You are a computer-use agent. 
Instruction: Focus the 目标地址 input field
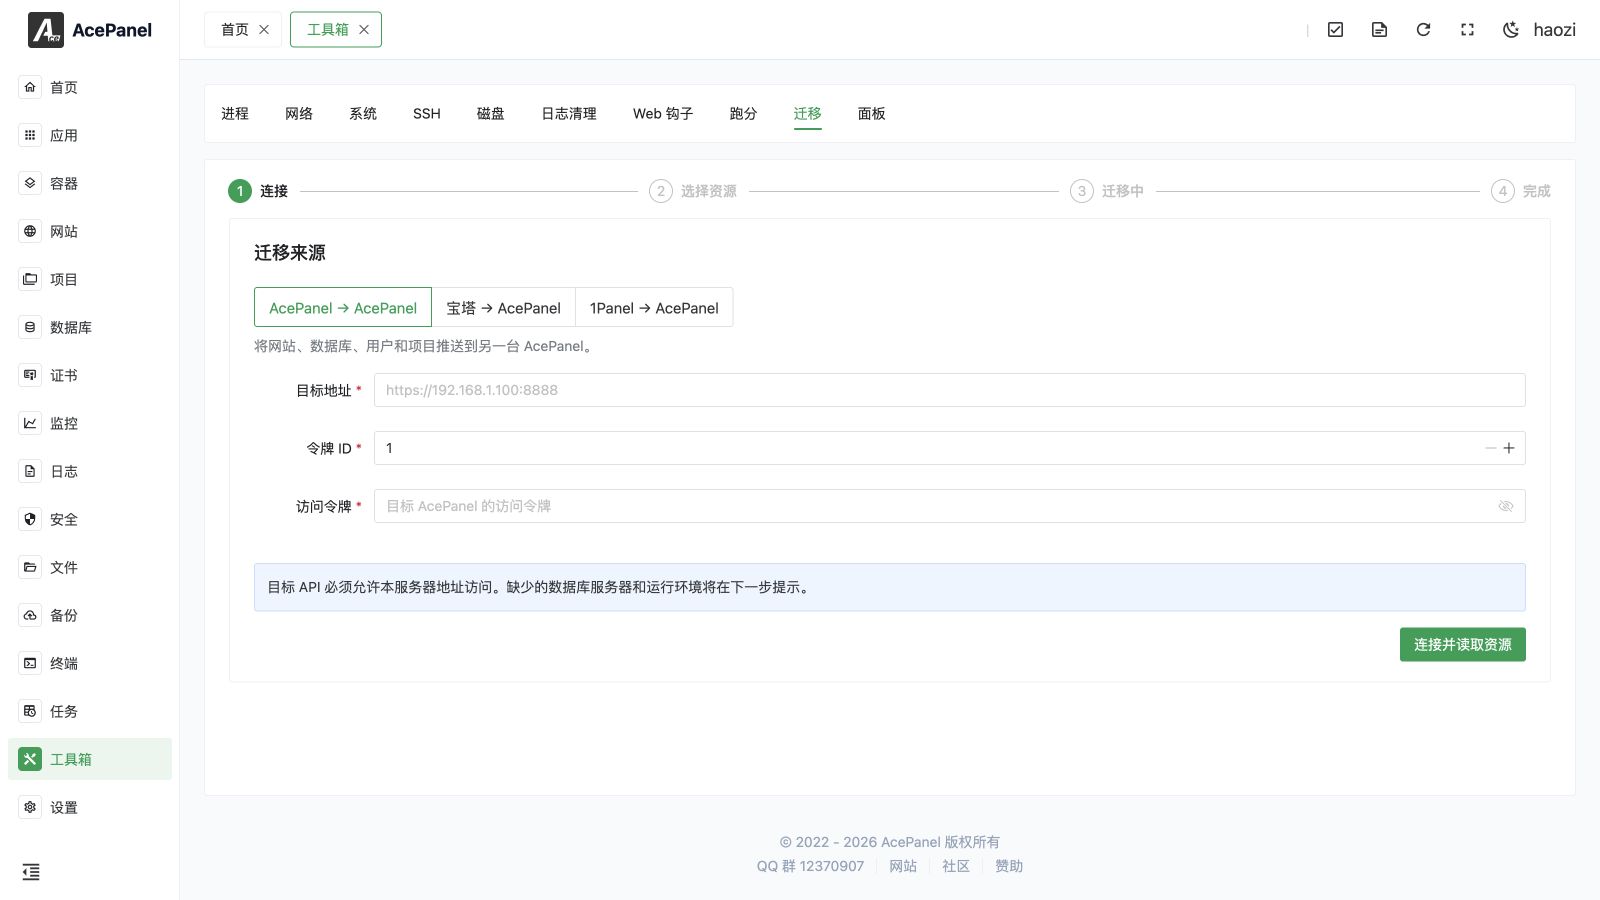point(949,390)
